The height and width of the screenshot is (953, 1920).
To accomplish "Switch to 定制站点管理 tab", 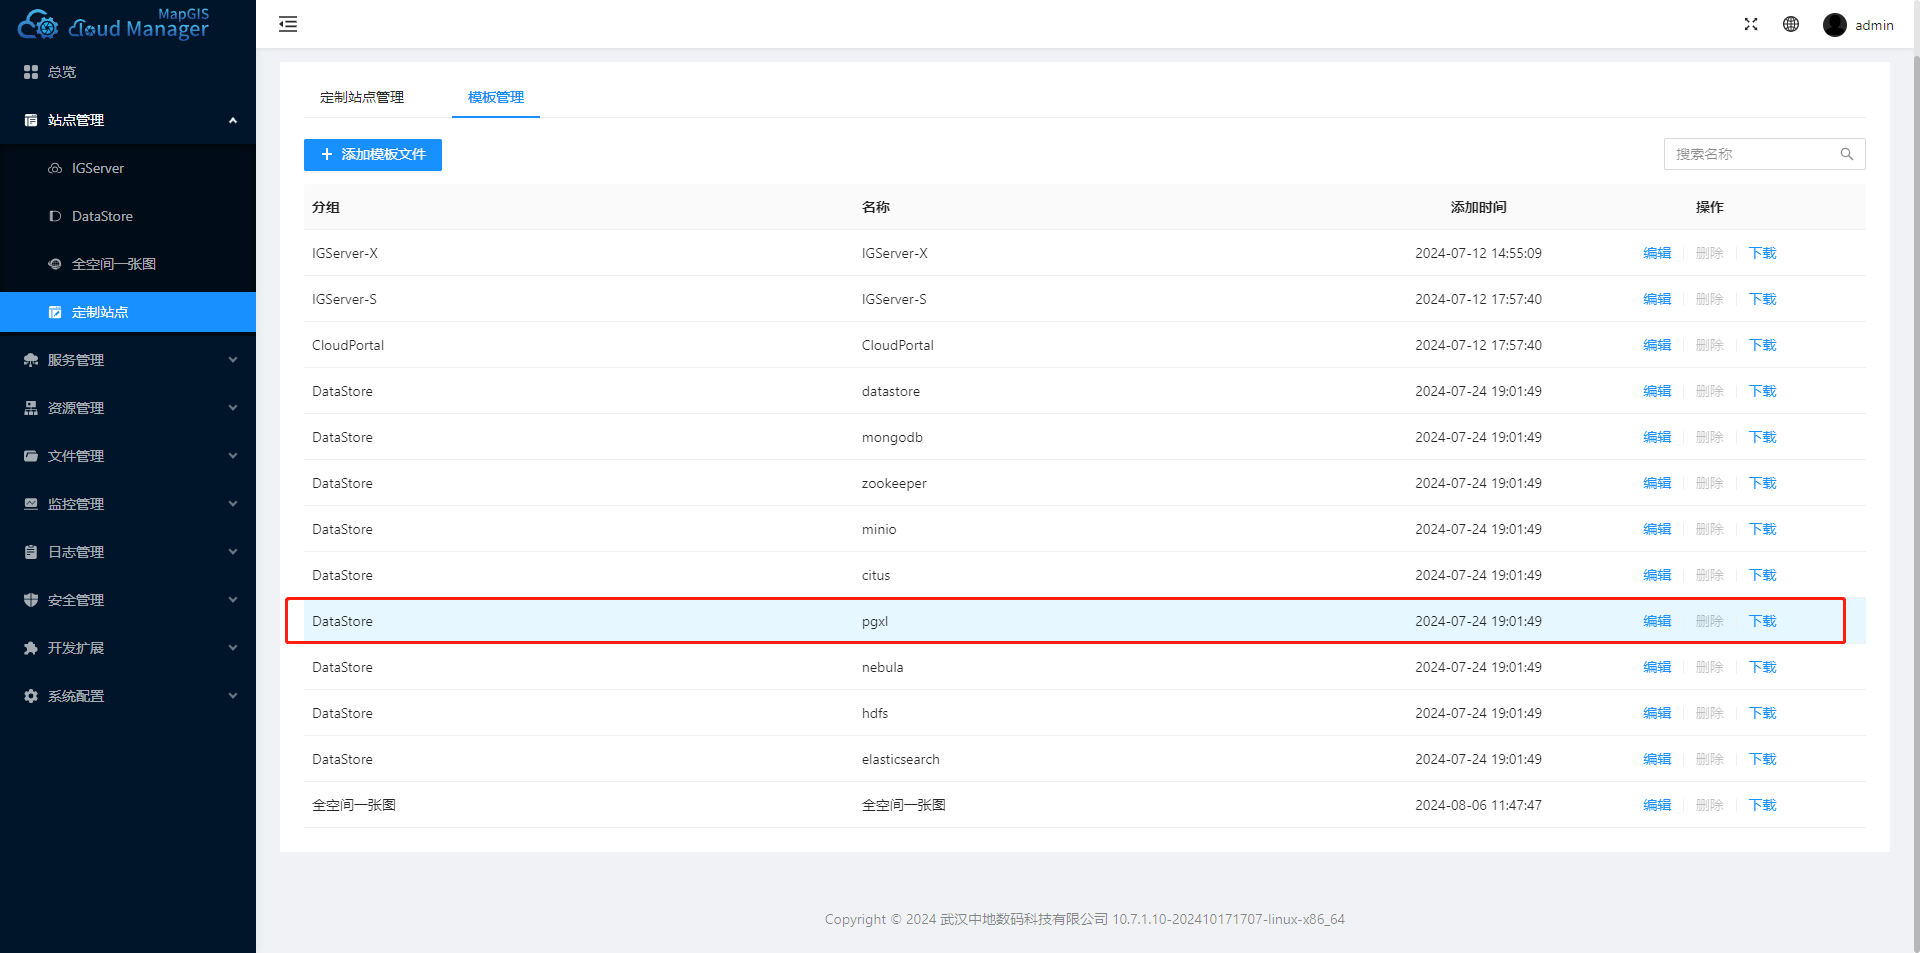I will coord(362,97).
